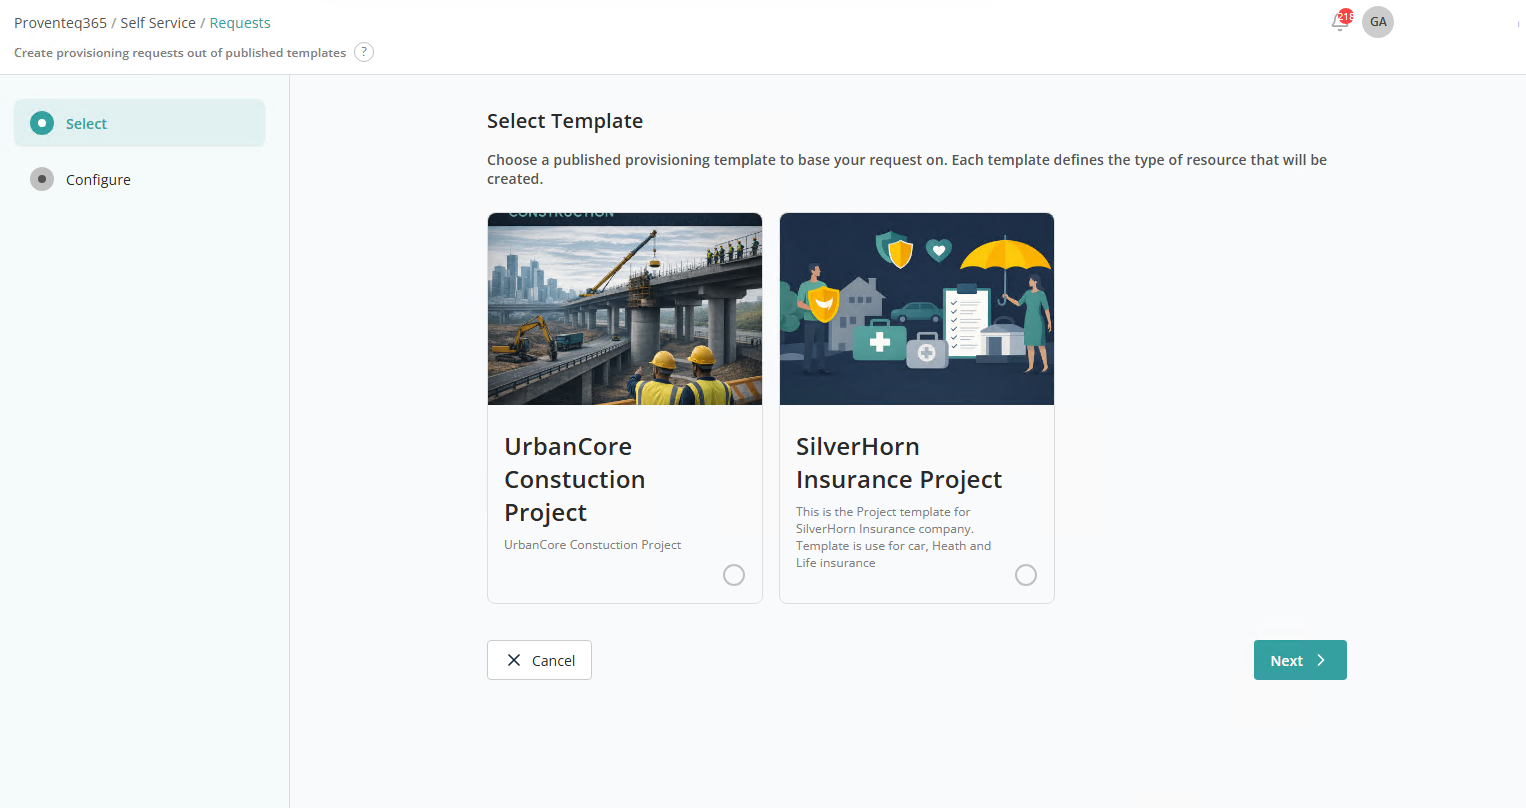Click the SilverHorn insurance illustration thumbnail
This screenshot has height=808, width=1526.
(x=917, y=309)
